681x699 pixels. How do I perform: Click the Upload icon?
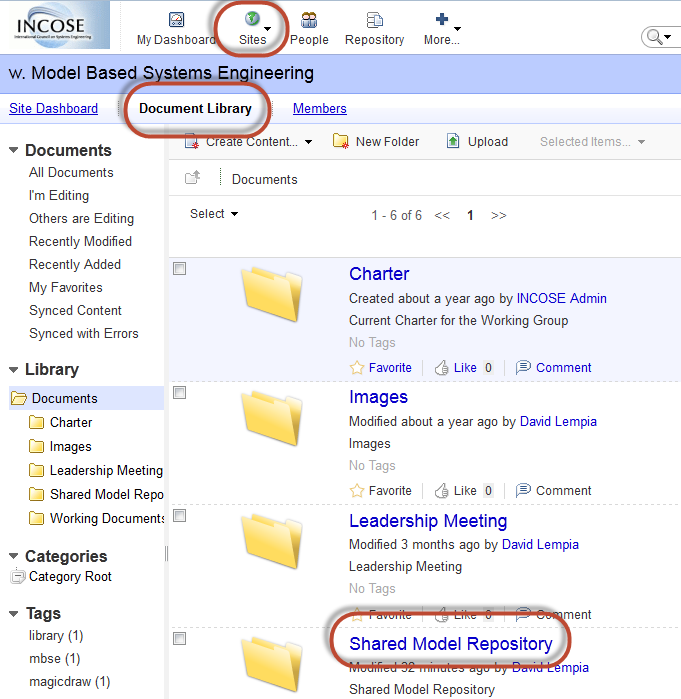pos(453,141)
